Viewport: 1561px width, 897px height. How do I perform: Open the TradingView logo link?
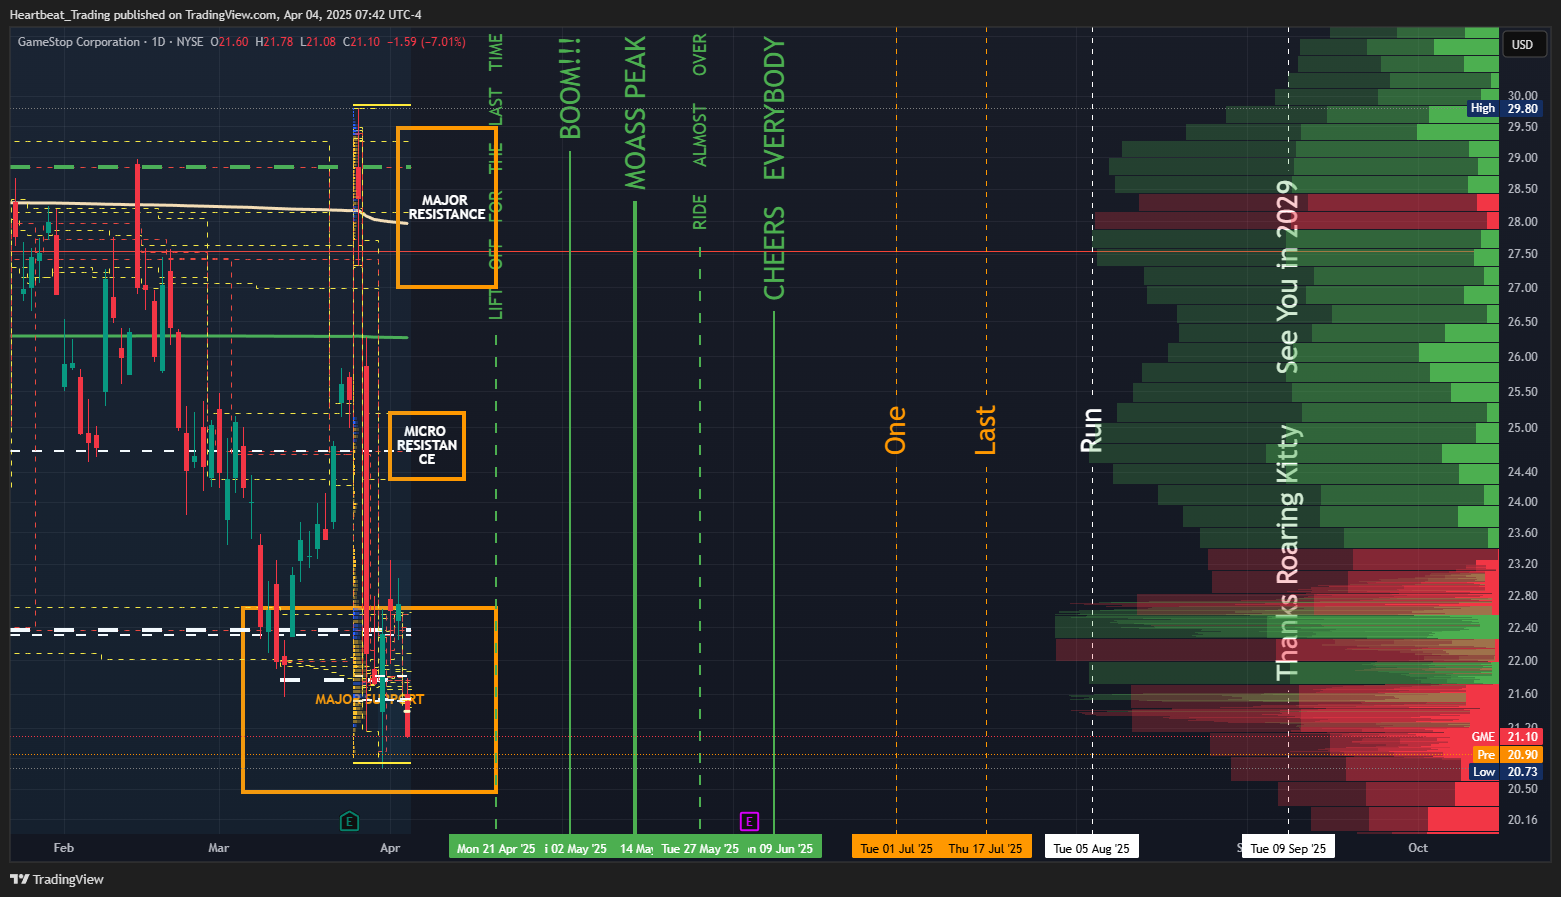pyautogui.click(x=57, y=879)
